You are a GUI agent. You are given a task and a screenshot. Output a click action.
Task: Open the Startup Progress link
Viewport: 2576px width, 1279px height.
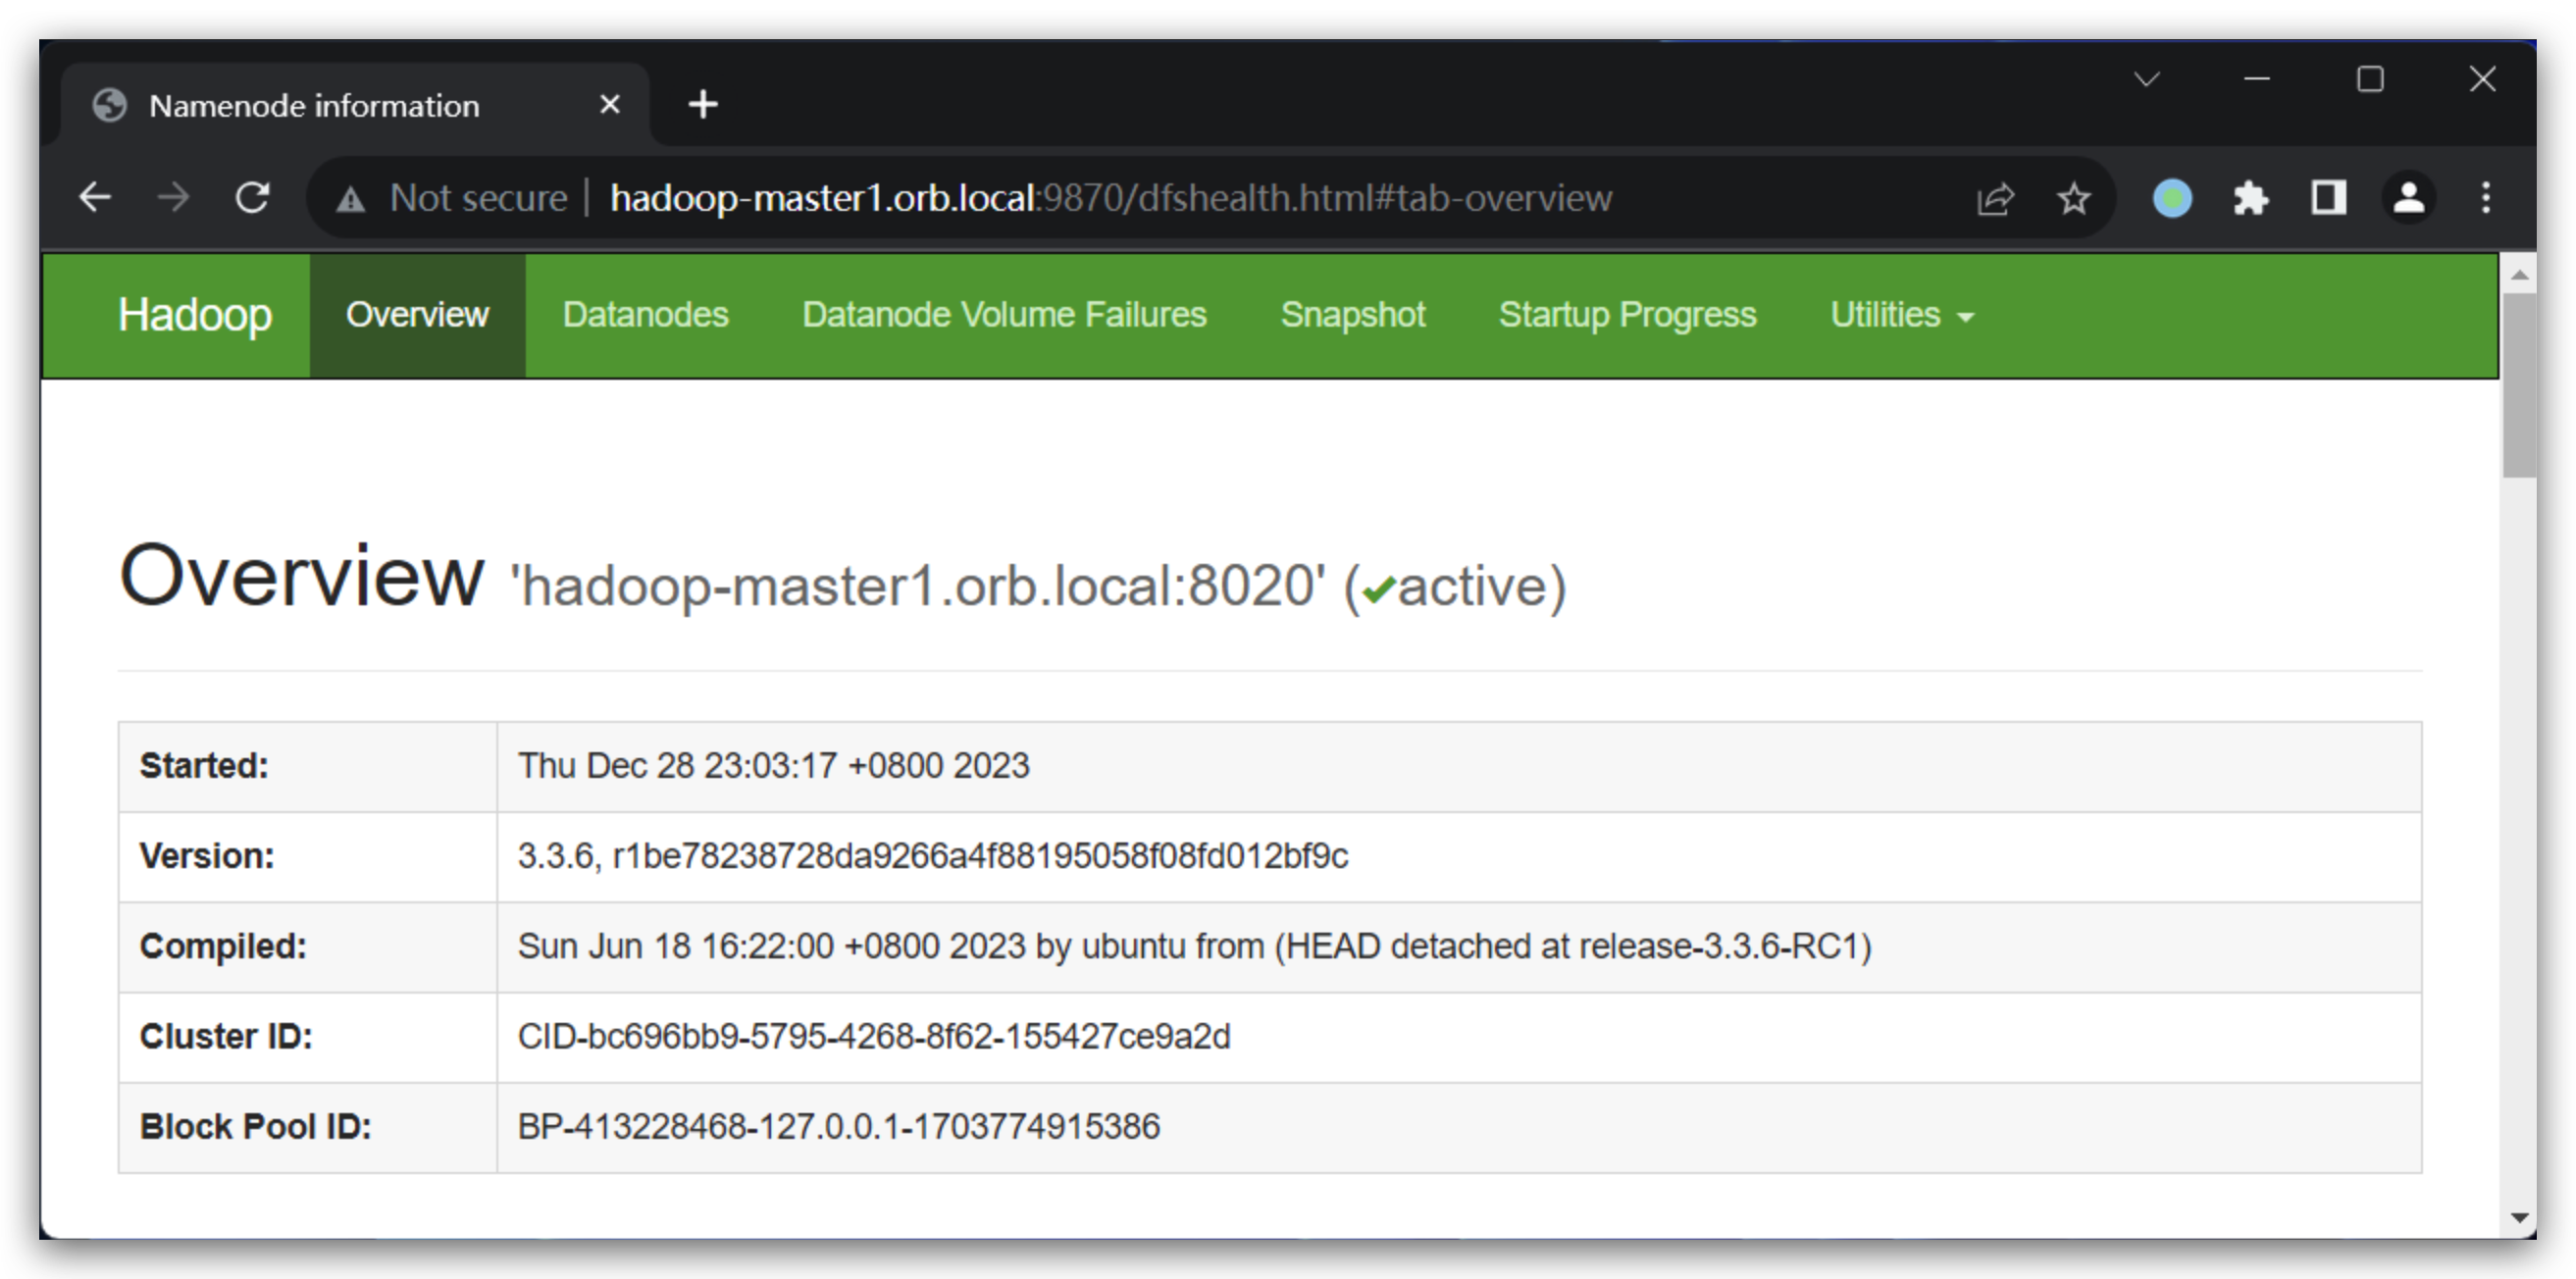(x=1627, y=315)
